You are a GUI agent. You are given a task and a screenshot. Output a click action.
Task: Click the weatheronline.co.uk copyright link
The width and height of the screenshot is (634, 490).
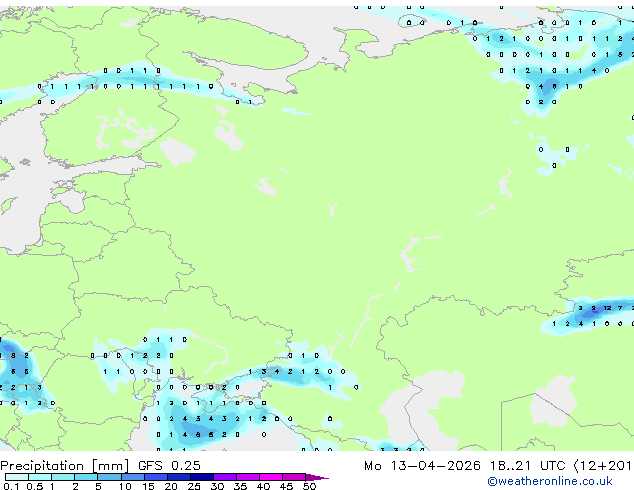point(550,481)
